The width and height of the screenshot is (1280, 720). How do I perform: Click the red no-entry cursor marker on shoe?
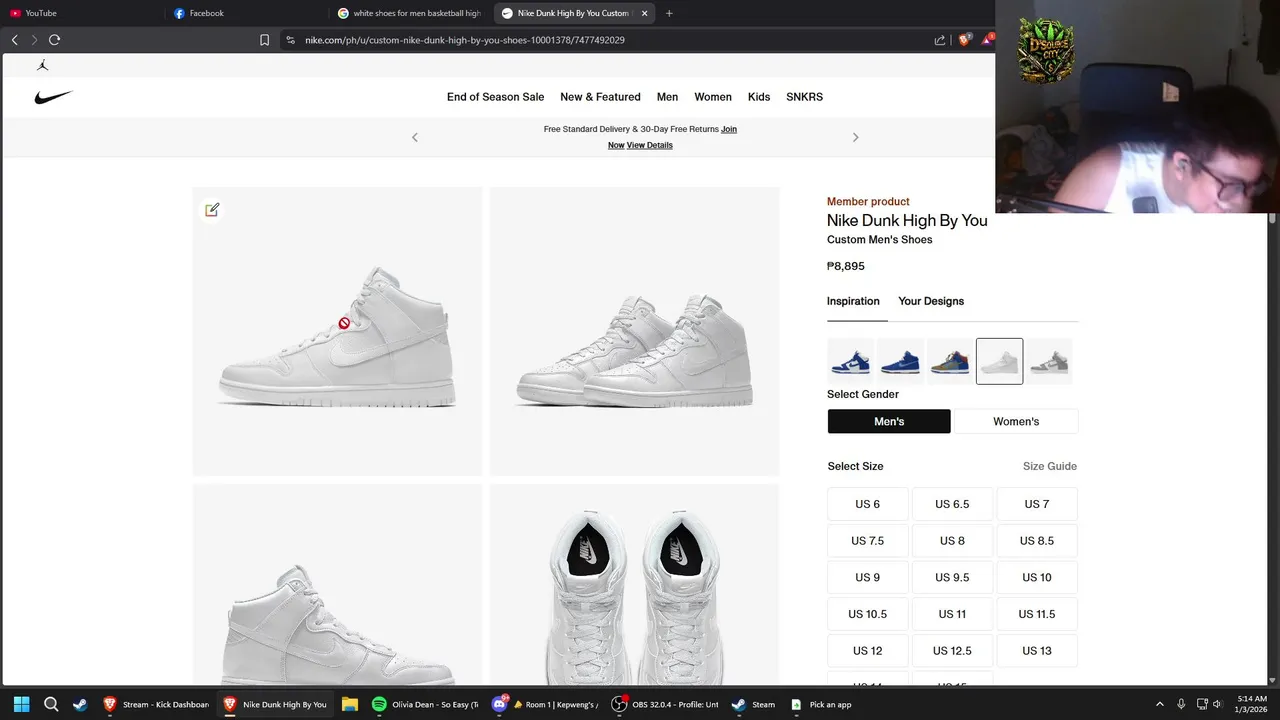(x=344, y=323)
